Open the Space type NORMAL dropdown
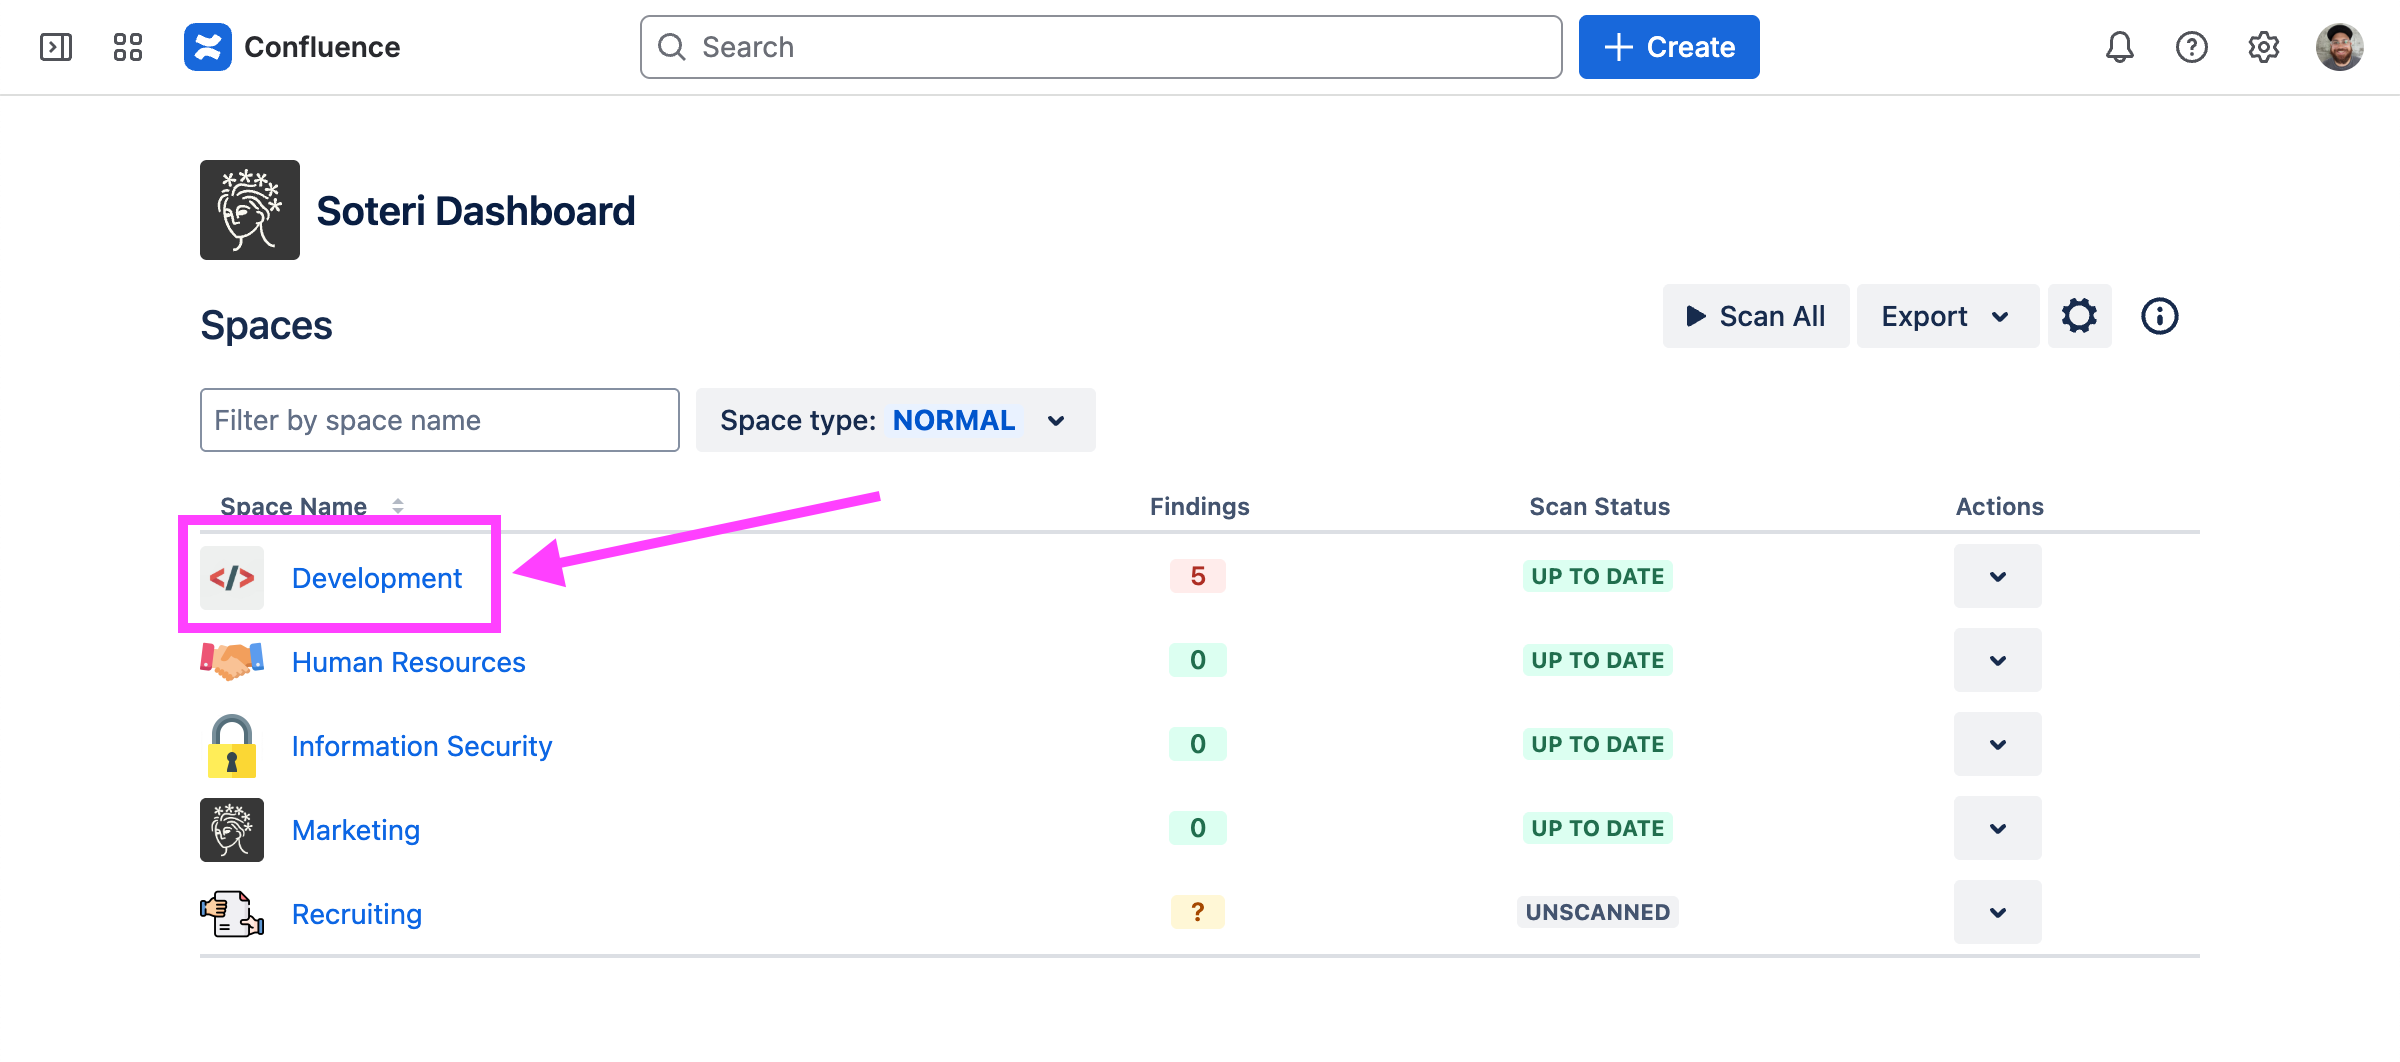This screenshot has width=2400, height=1062. [895, 420]
